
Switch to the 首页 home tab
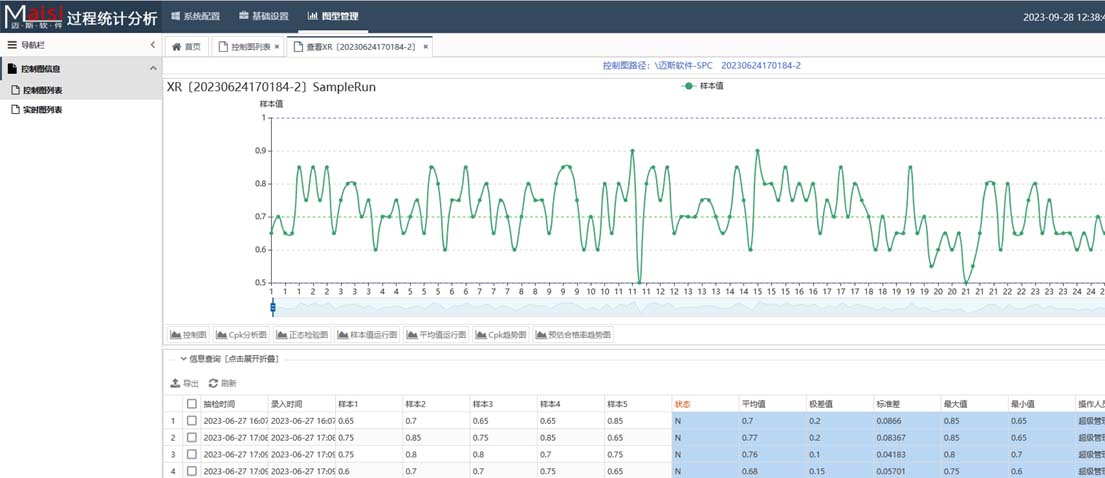tap(186, 47)
